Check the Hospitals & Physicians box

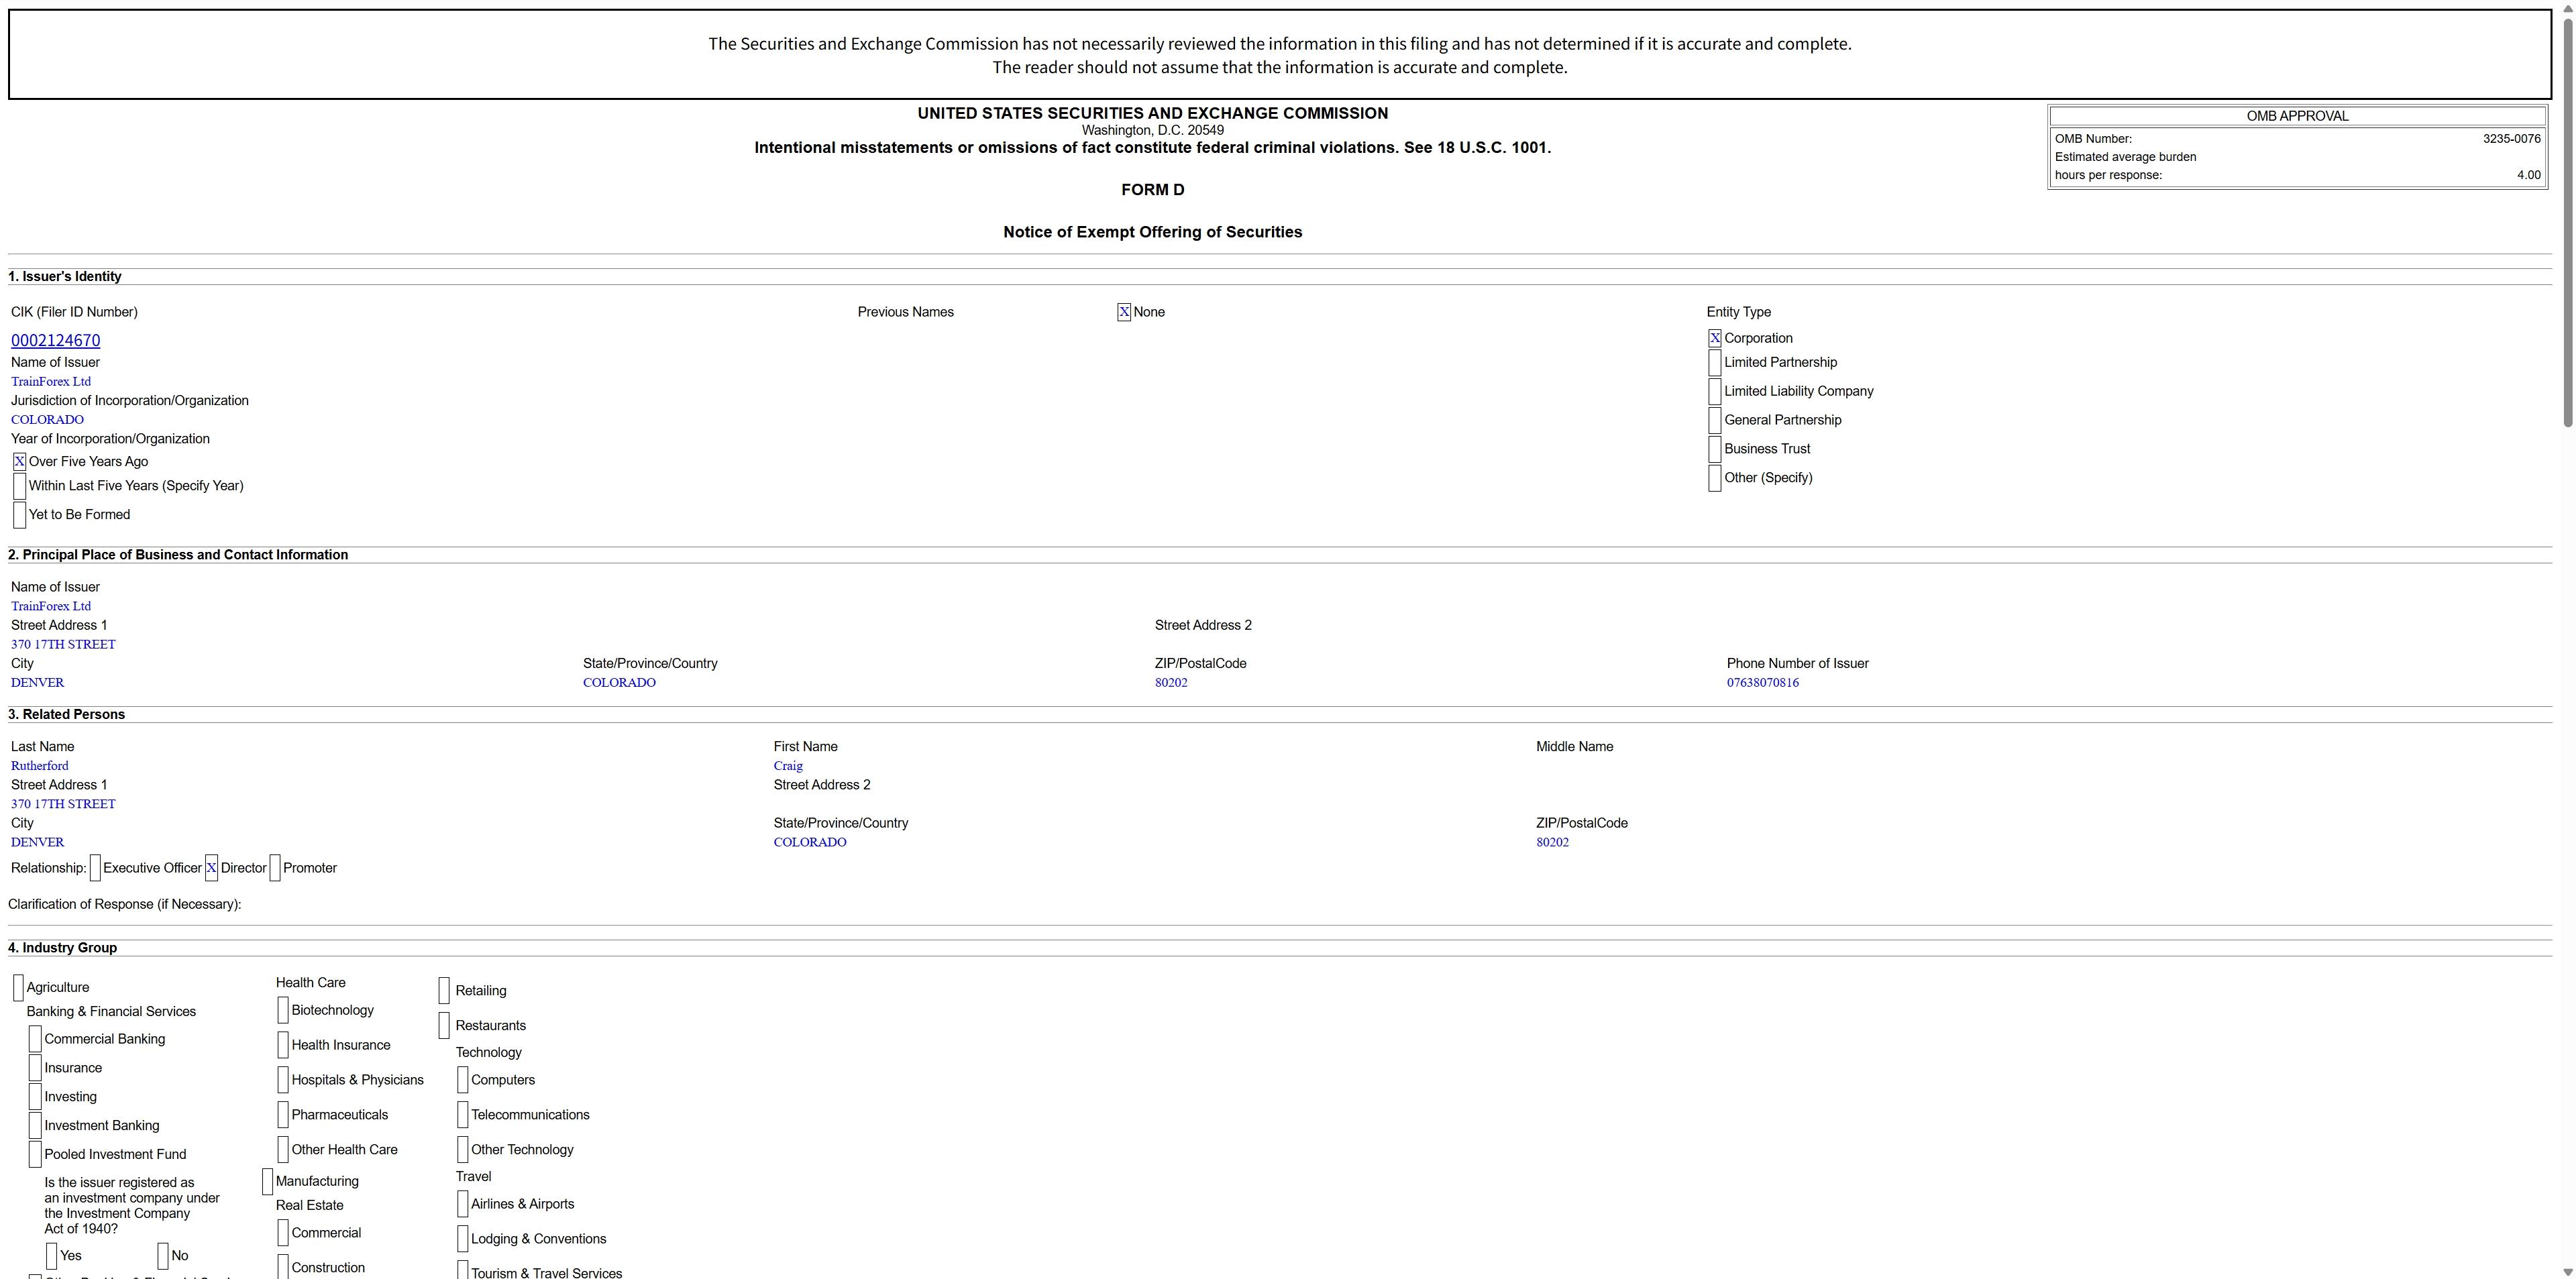[283, 1080]
